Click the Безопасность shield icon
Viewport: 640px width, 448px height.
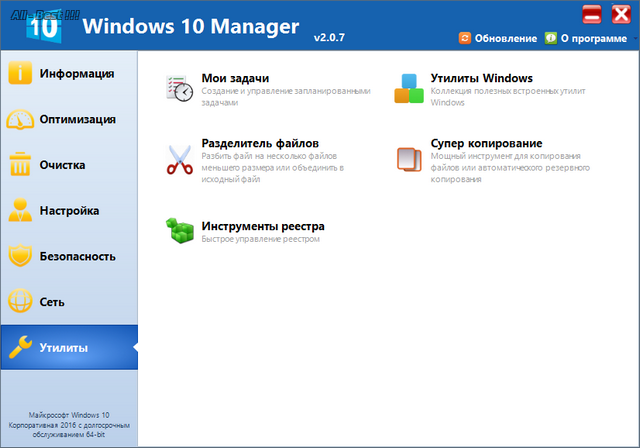click(20, 256)
